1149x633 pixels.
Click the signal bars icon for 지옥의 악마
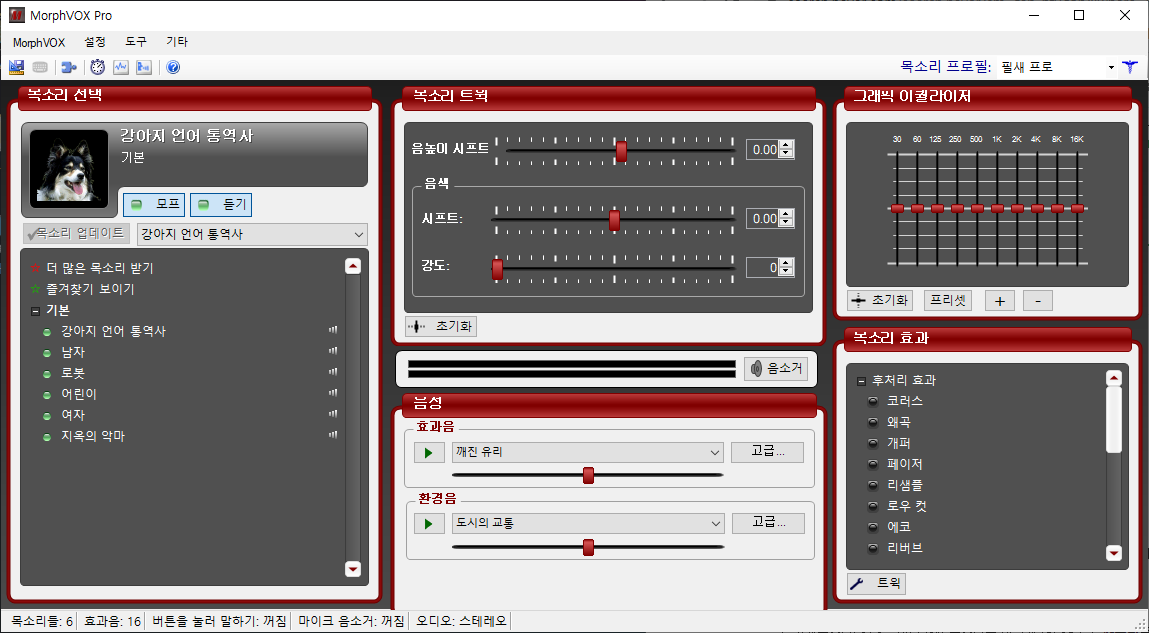pos(333,435)
